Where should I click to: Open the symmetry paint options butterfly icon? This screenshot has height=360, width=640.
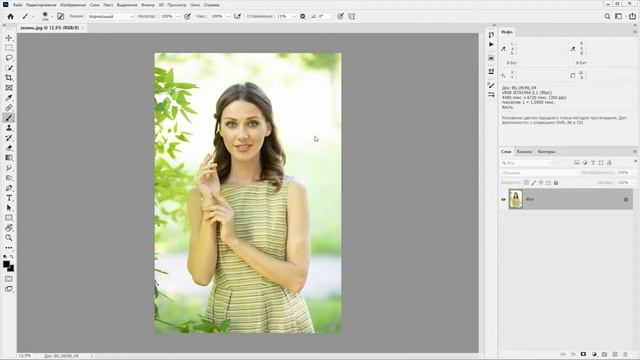[351, 16]
